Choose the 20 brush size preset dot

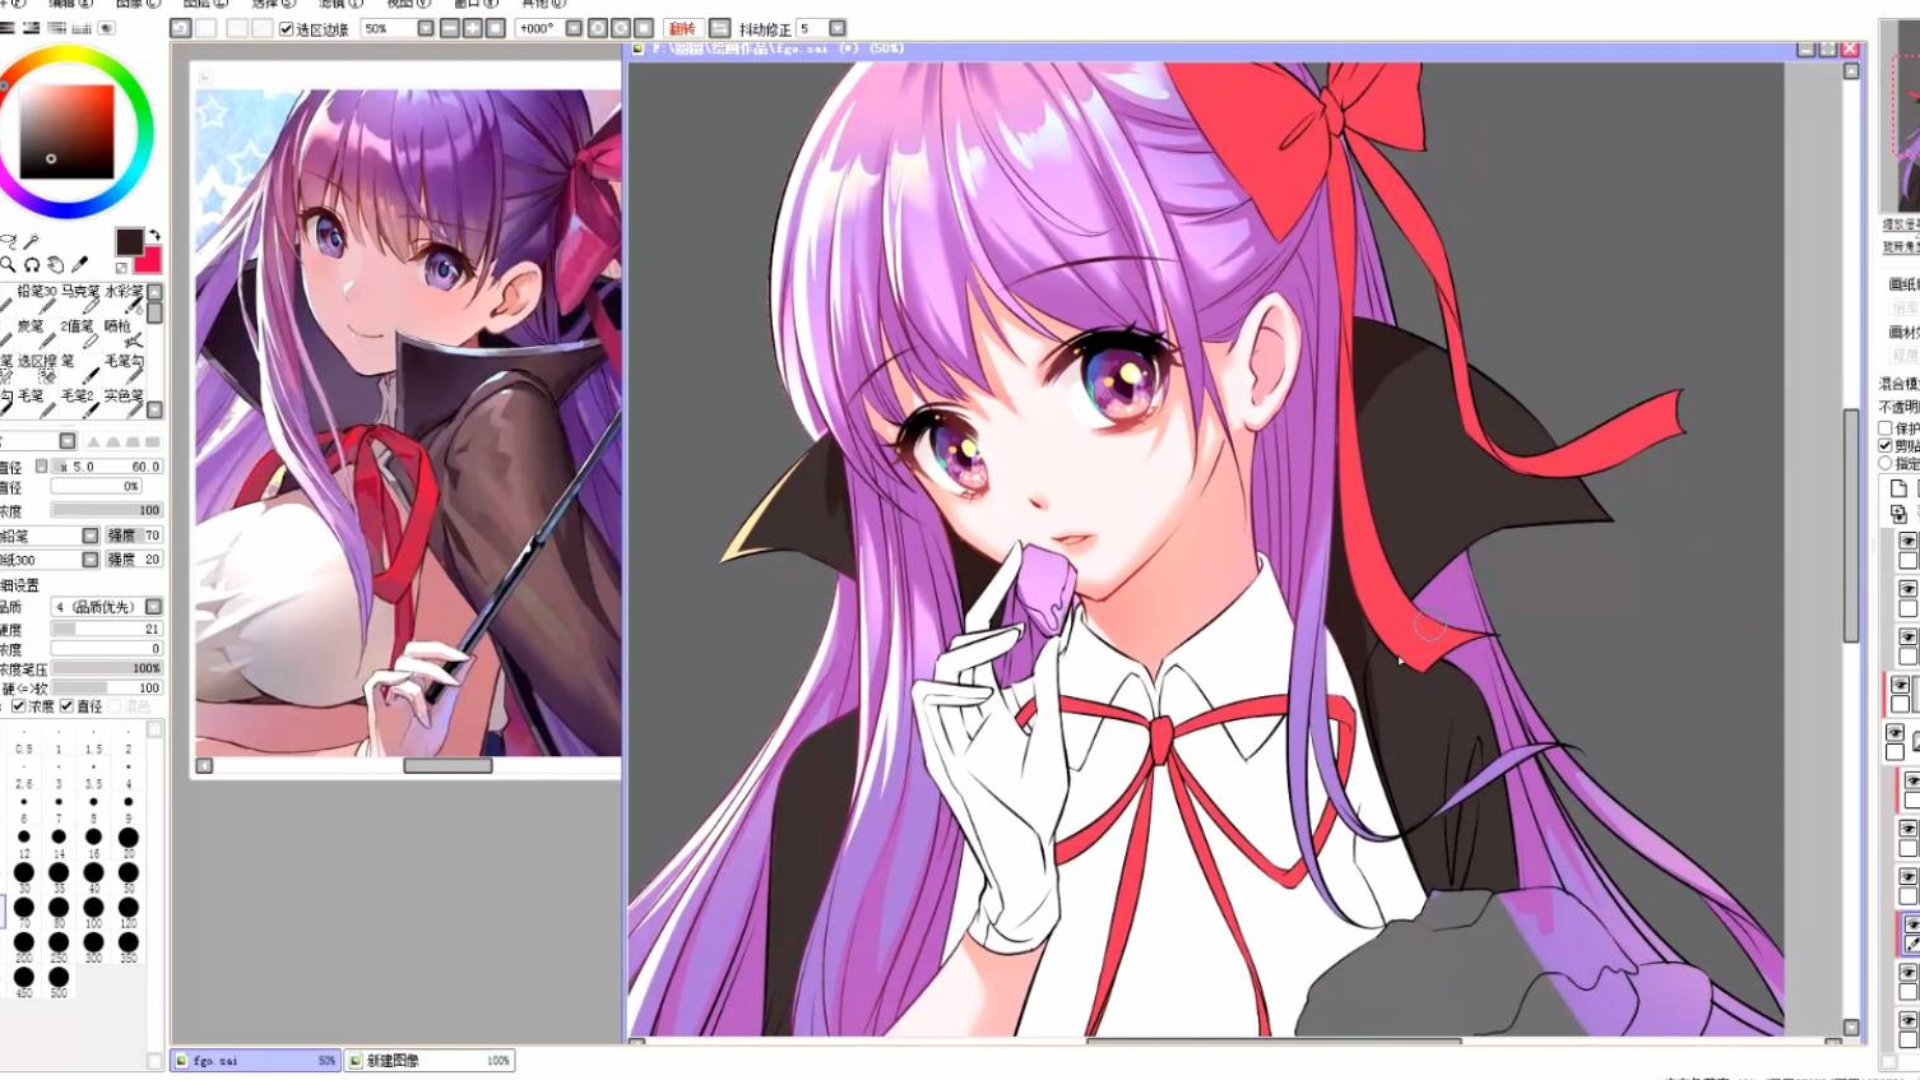(128, 837)
